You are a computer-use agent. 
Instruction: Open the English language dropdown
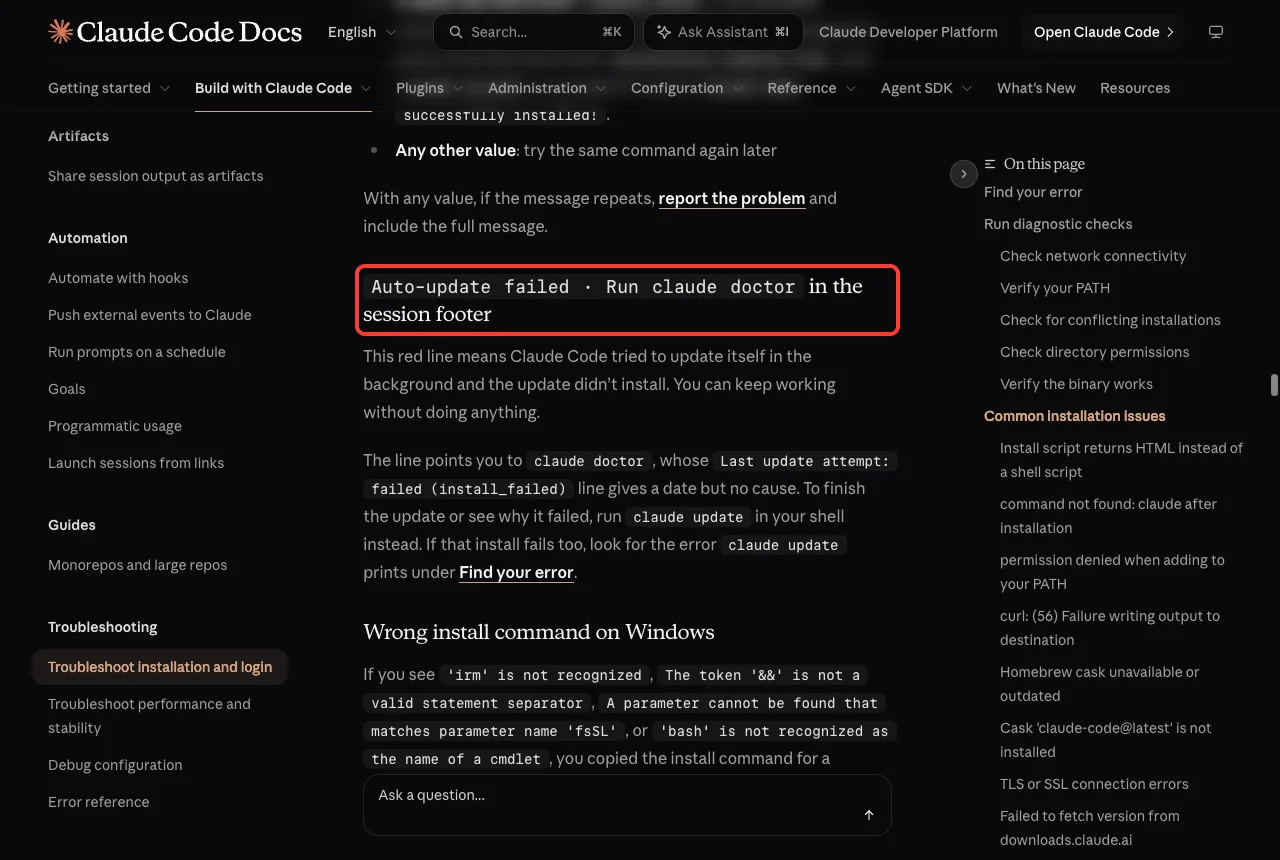362,32
